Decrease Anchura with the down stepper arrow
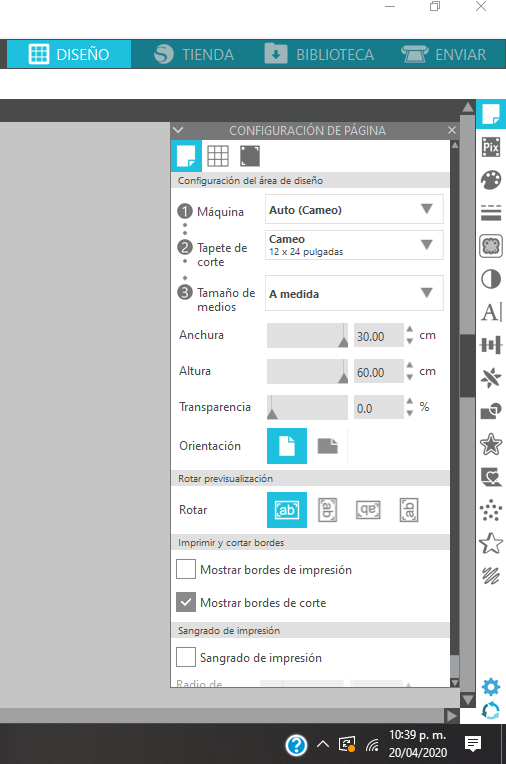Viewport: 506px width, 764px height. [x=409, y=342]
